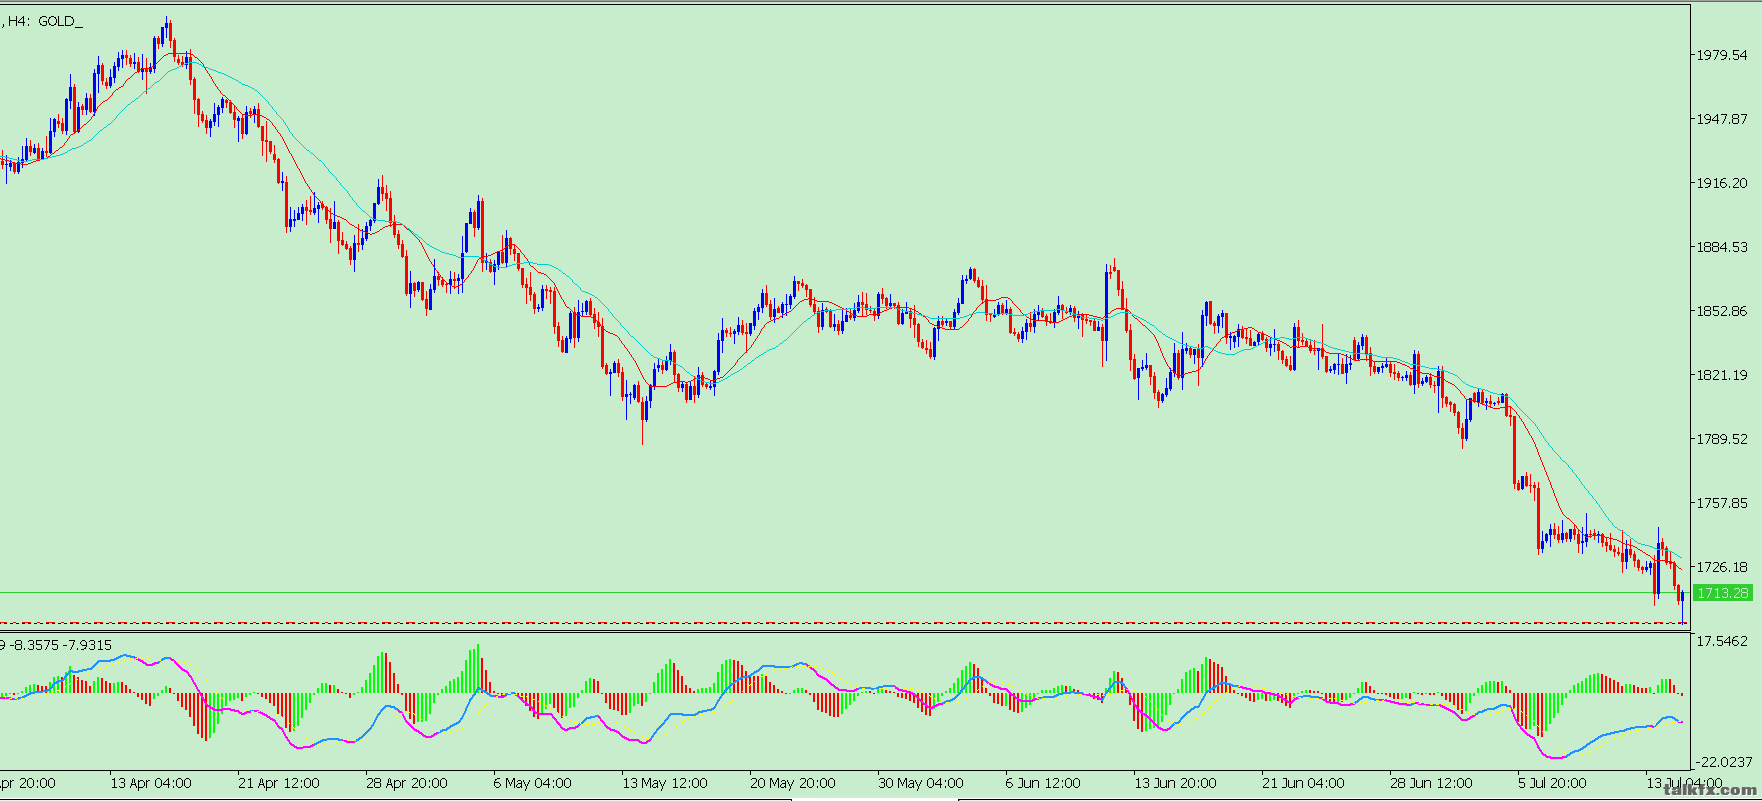Click the 13 Apr 04:00 time label
The height and width of the screenshot is (801, 1762).
point(151,783)
